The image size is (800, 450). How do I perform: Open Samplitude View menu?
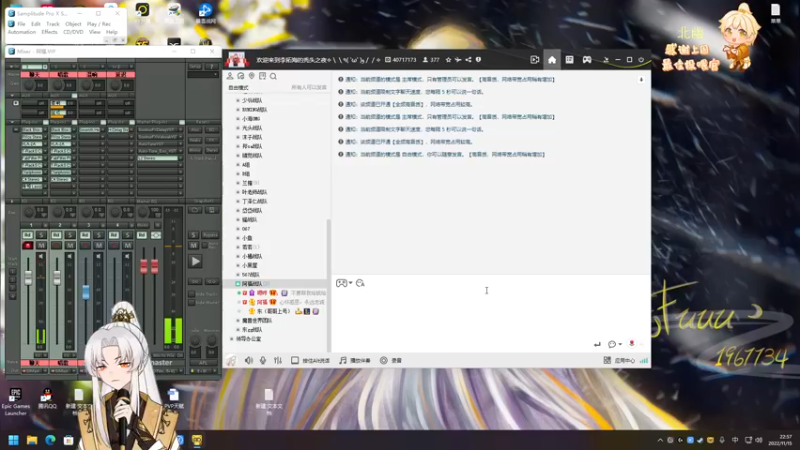click(94, 32)
